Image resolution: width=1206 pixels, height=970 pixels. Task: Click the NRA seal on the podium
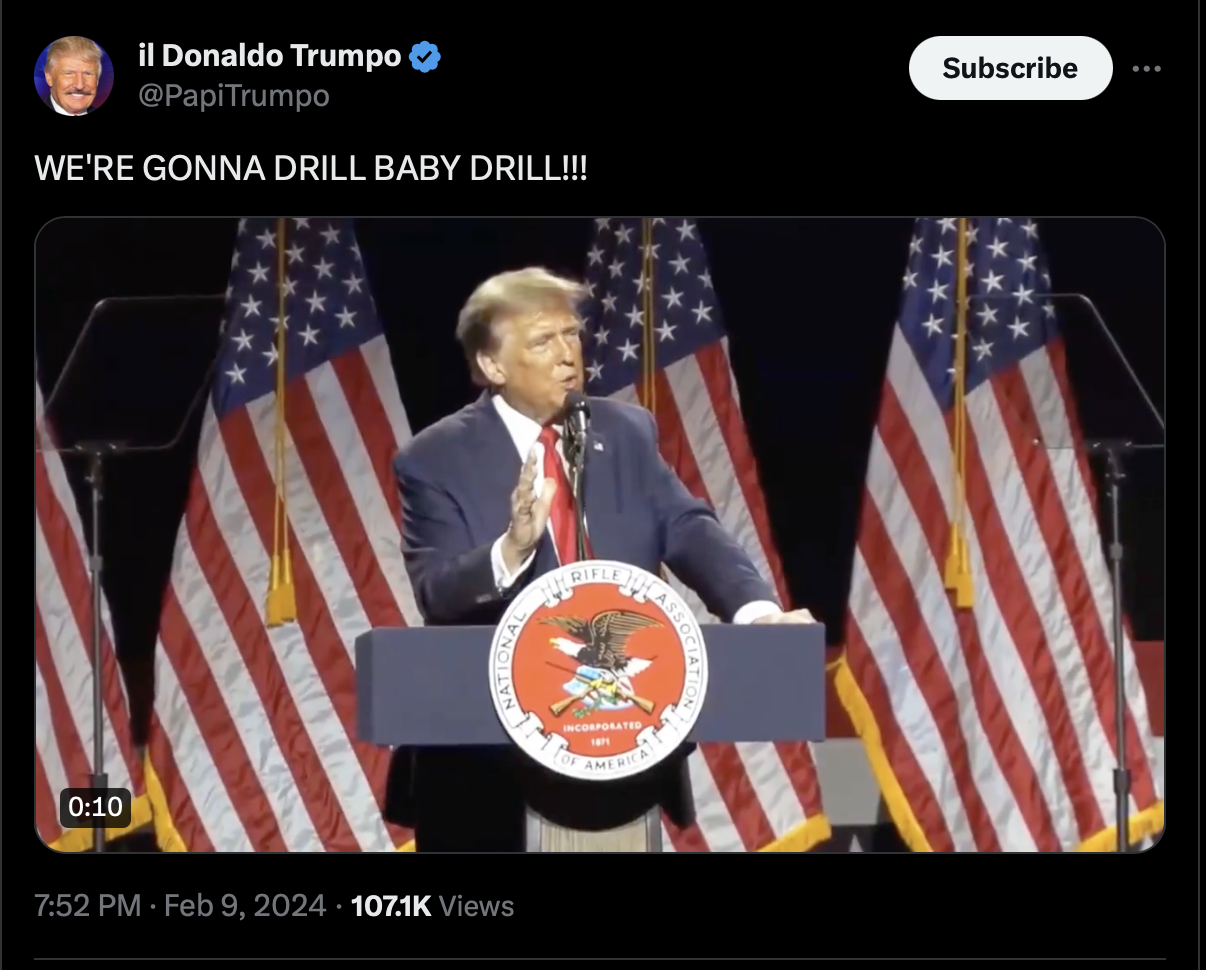598,670
